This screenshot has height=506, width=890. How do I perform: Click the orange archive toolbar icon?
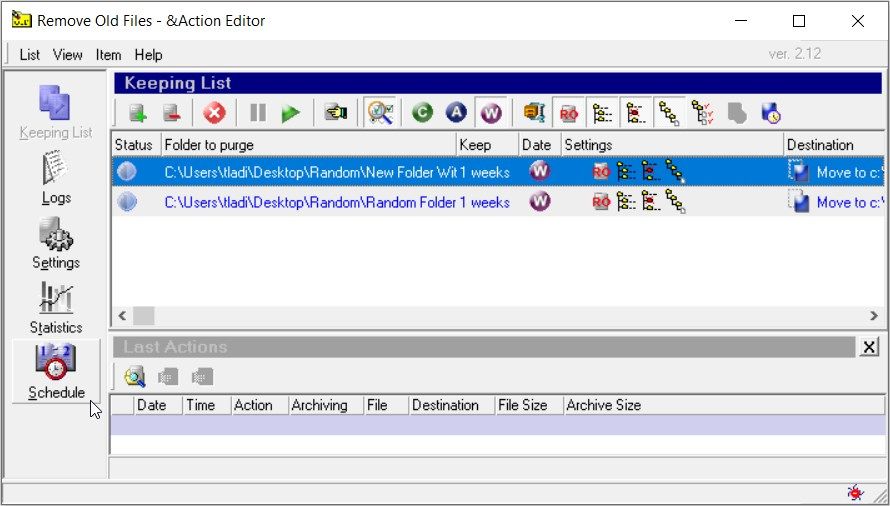point(534,112)
